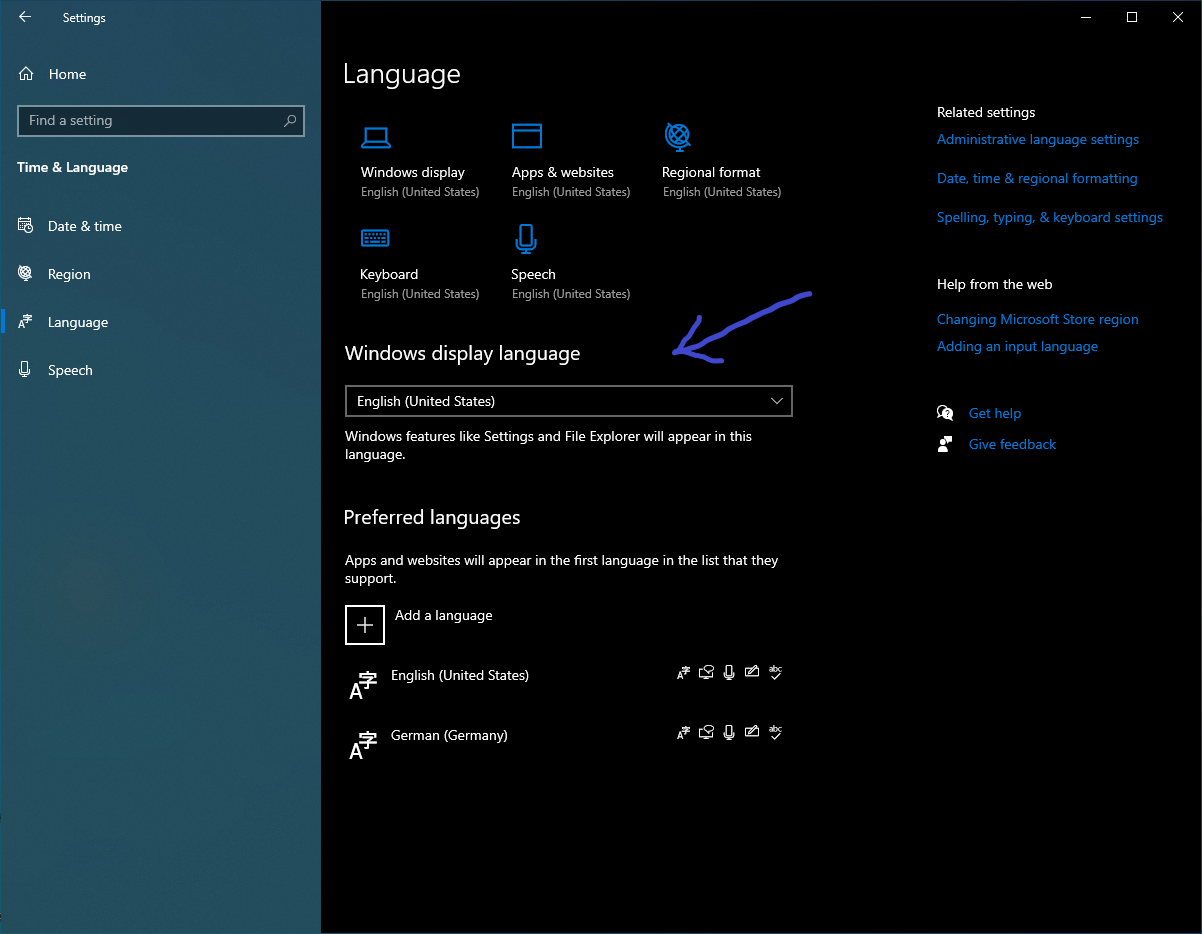Click the Get help chat icon
1202x934 pixels.
pyautogui.click(x=945, y=413)
